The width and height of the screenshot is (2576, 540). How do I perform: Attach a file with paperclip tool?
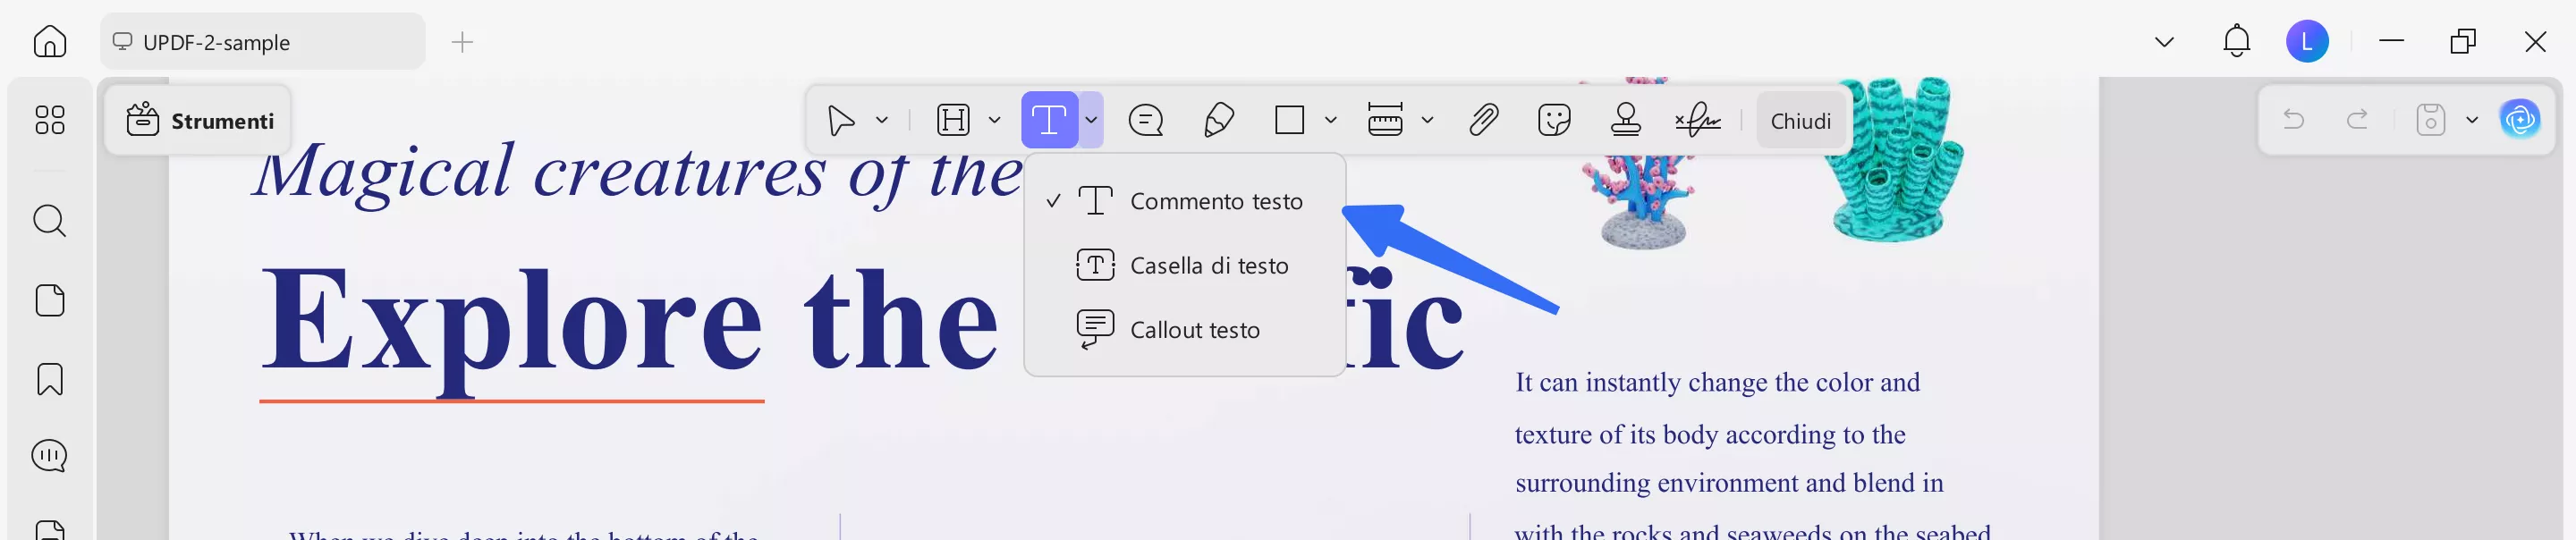coord(1483,121)
